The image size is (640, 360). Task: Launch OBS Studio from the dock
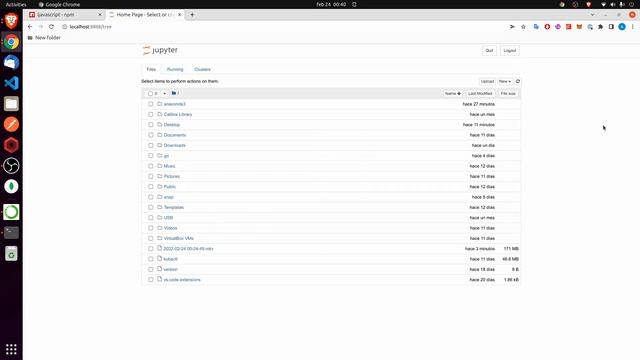[x=11, y=166]
